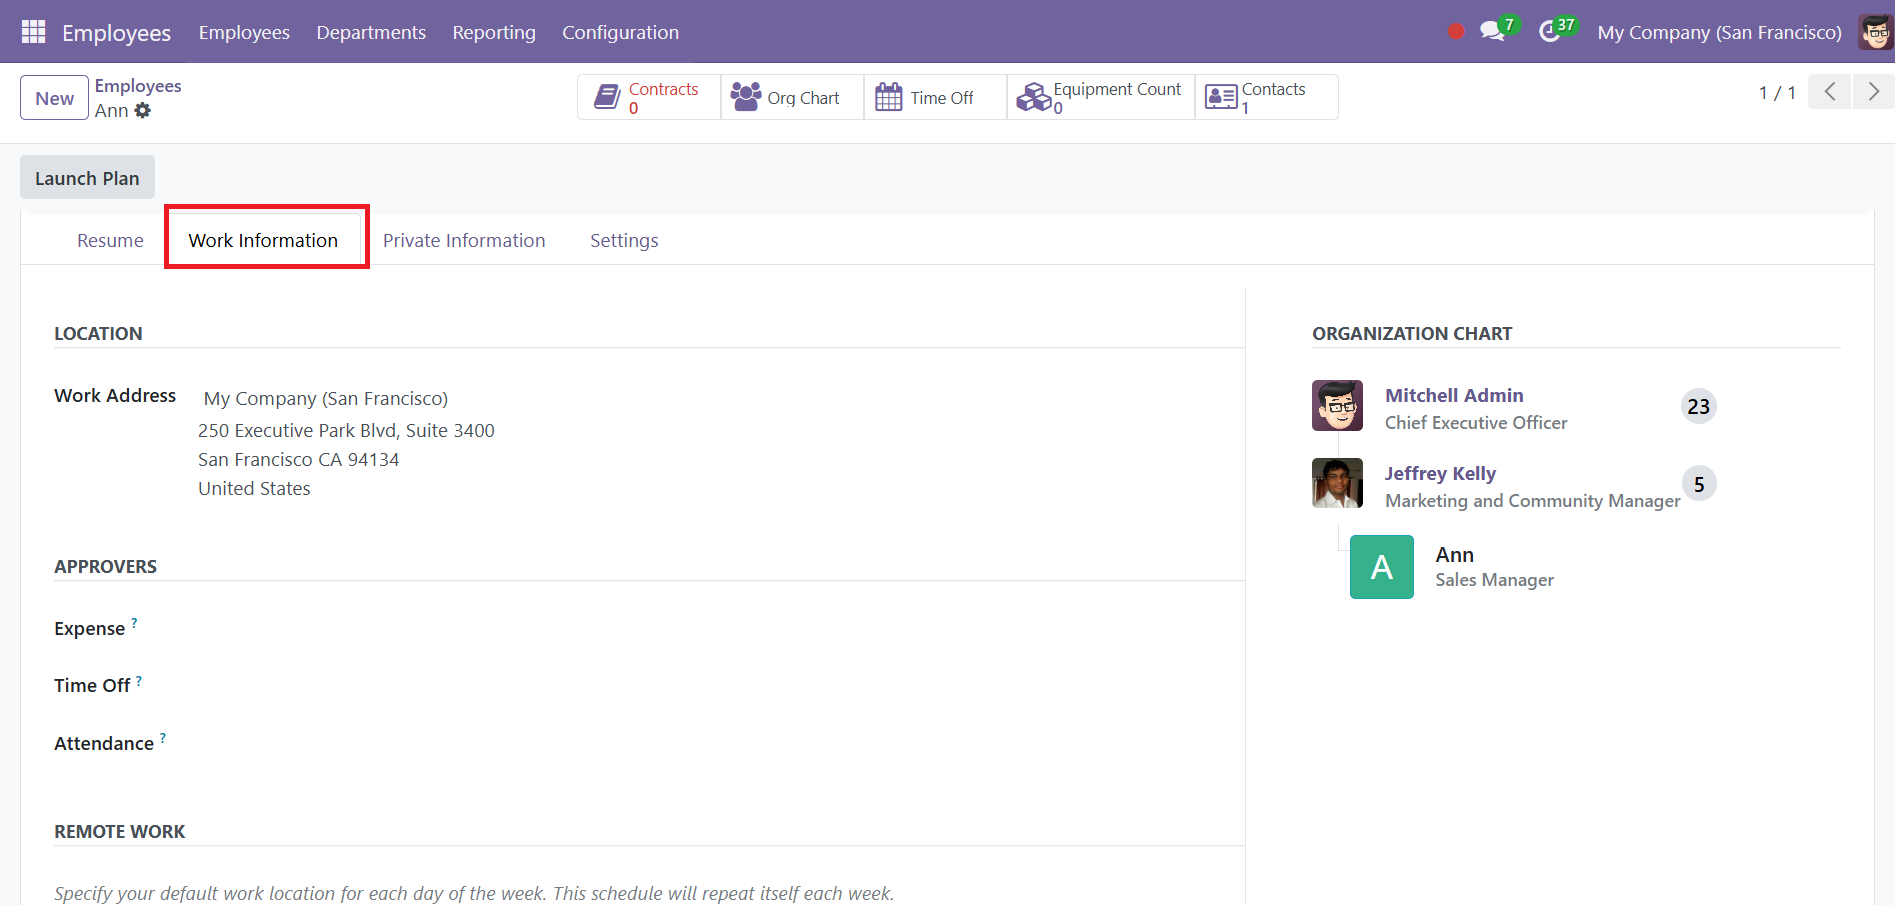
Task: Click Ann's name in the org chart
Action: (1455, 555)
